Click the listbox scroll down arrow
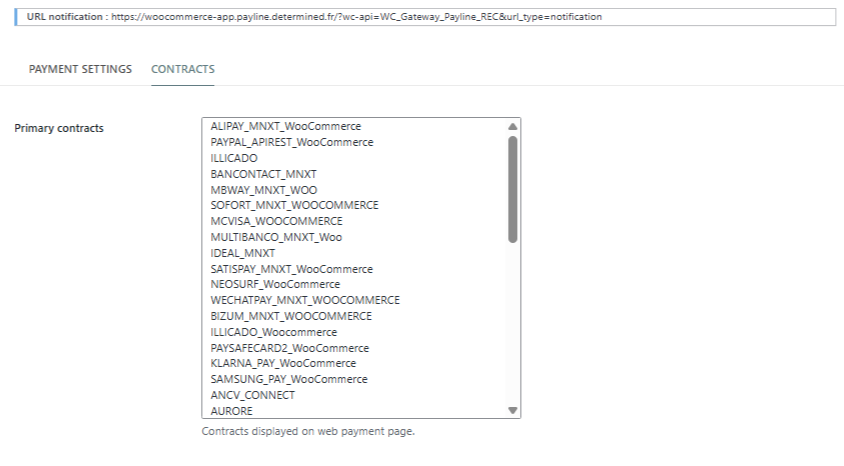 (512, 410)
